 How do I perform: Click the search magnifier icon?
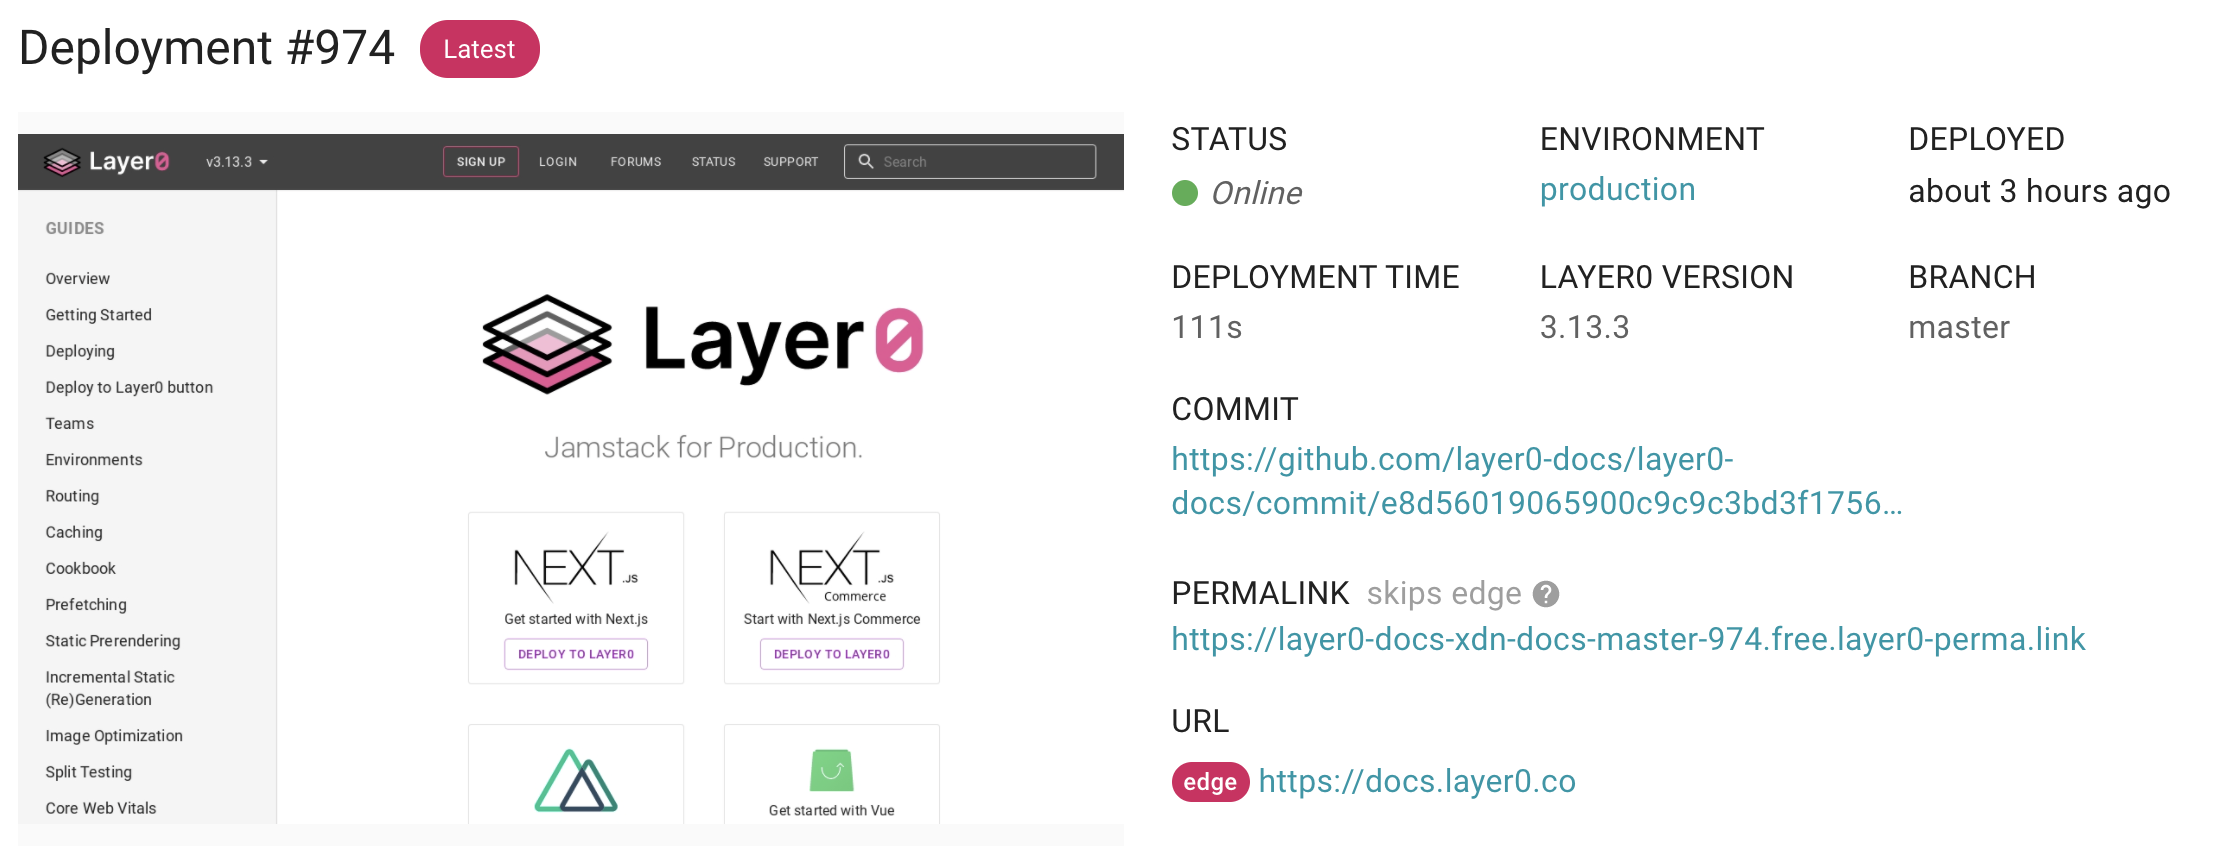click(866, 161)
